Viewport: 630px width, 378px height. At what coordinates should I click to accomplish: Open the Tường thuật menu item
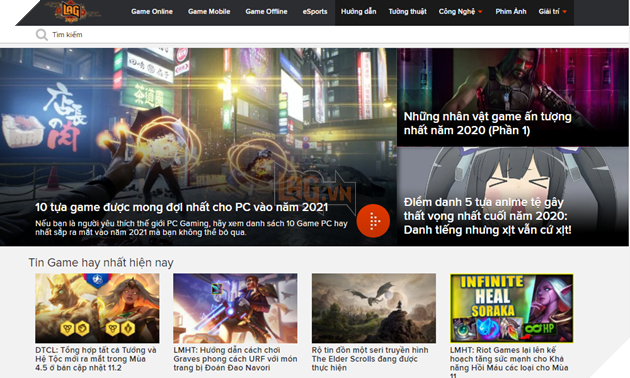click(407, 12)
